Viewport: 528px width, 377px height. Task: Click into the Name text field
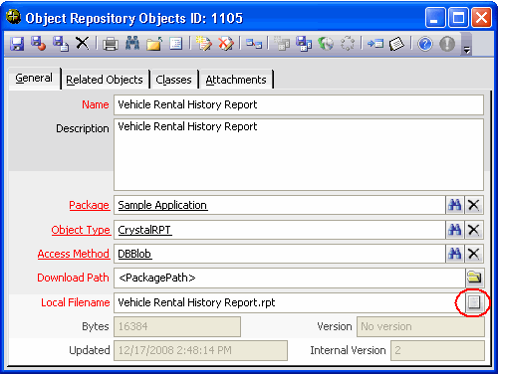coord(299,105)
